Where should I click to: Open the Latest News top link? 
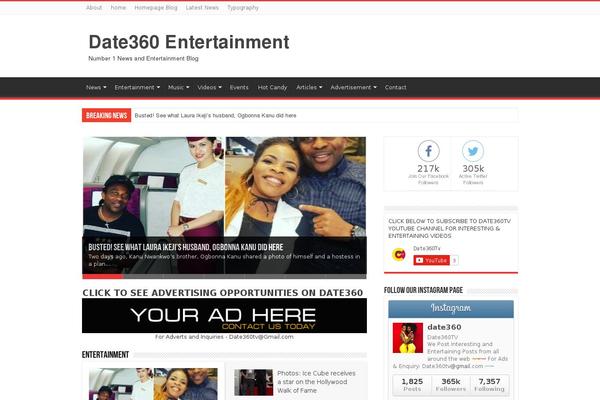pyautogui.click(x=202, y=8)
